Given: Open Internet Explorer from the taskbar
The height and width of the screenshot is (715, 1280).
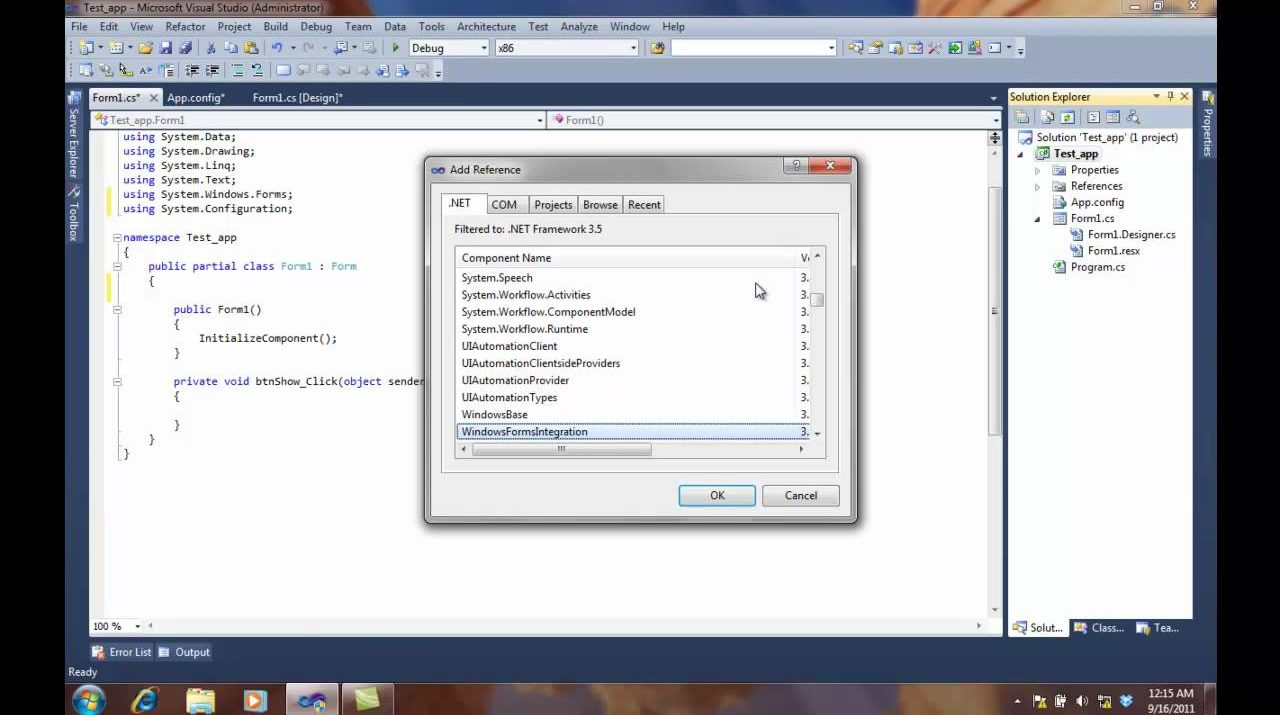Looking at the screenshot, I should point(145,699).
